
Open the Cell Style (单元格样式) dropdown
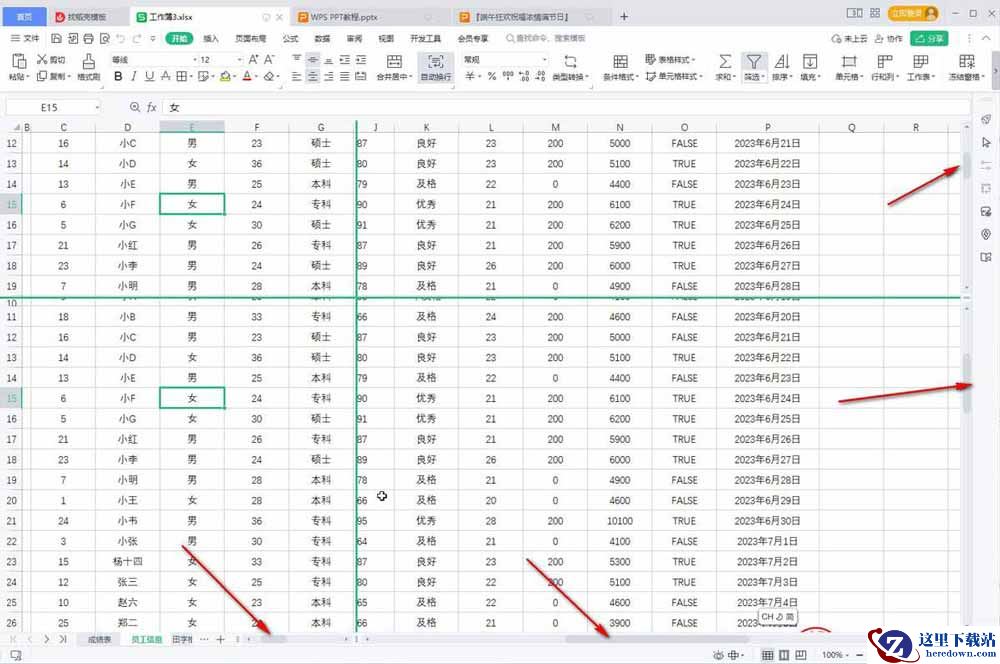[x=673, y=77]
